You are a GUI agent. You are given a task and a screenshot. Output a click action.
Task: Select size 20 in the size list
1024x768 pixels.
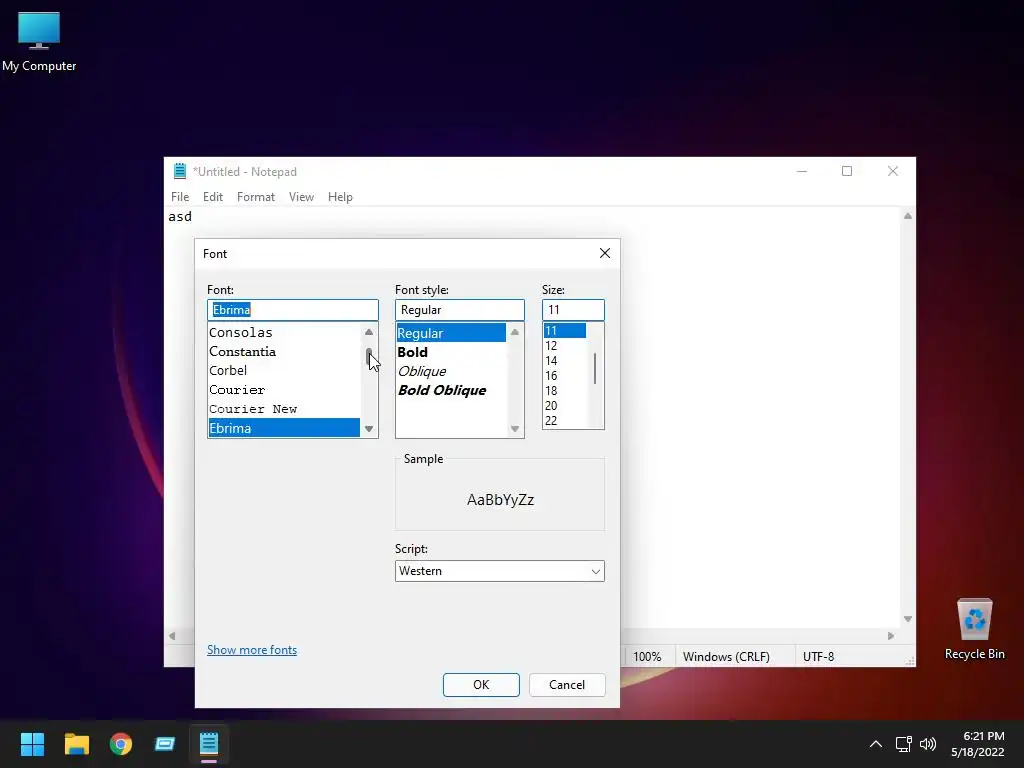point(565,406)
